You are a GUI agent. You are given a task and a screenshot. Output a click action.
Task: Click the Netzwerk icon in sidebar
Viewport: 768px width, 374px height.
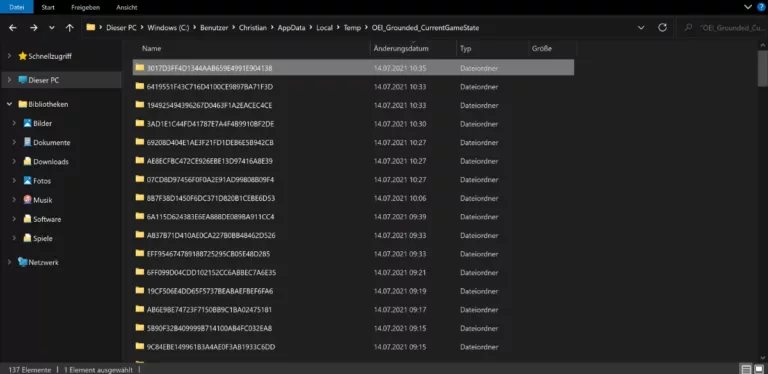[23, 262]
